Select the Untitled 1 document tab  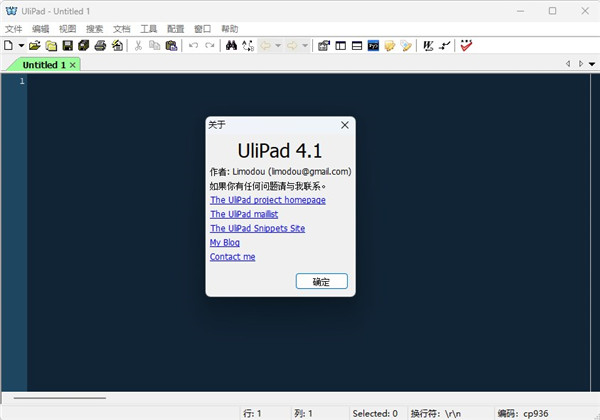(44, 64)
